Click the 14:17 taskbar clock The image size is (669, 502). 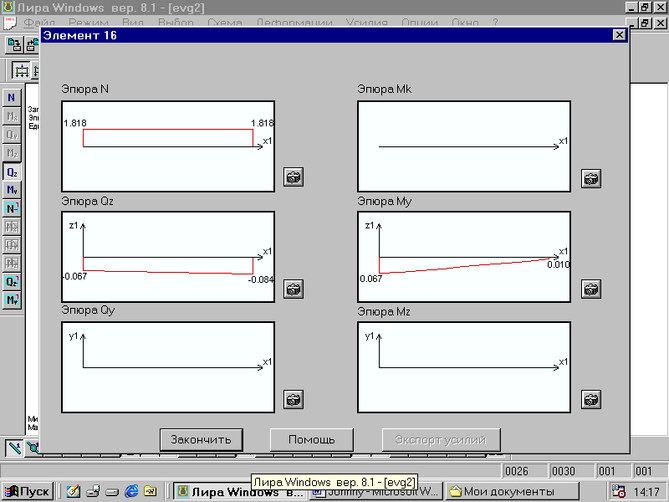pos(647,492)
